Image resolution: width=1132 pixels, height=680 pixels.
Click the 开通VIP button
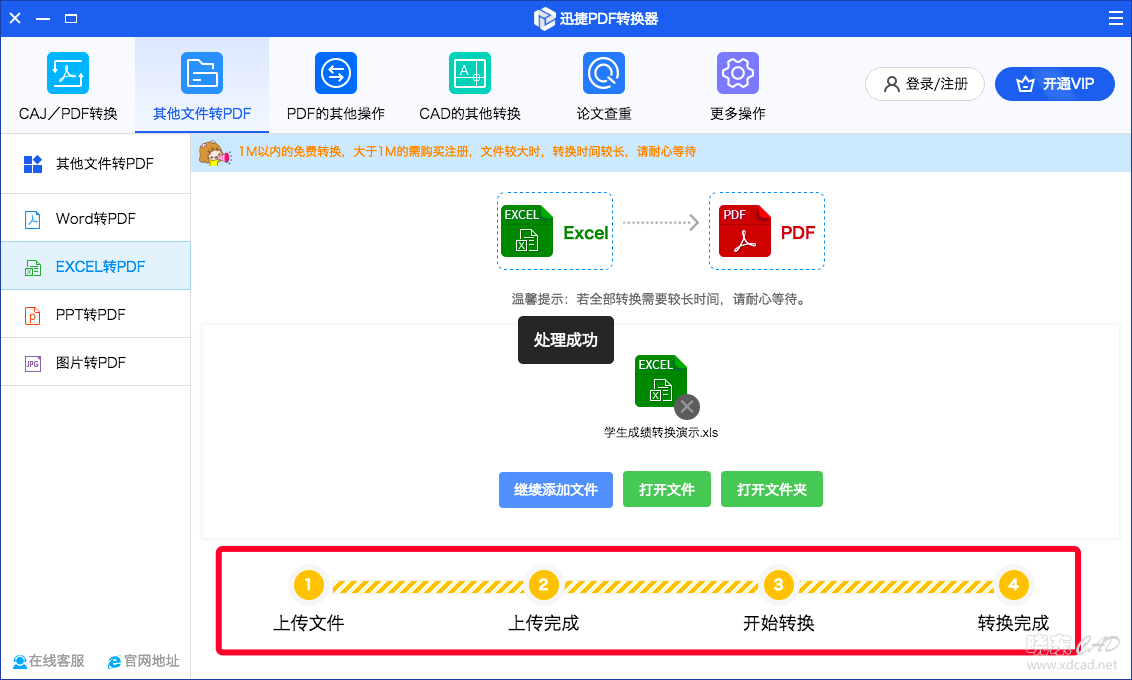point(1055,84)
